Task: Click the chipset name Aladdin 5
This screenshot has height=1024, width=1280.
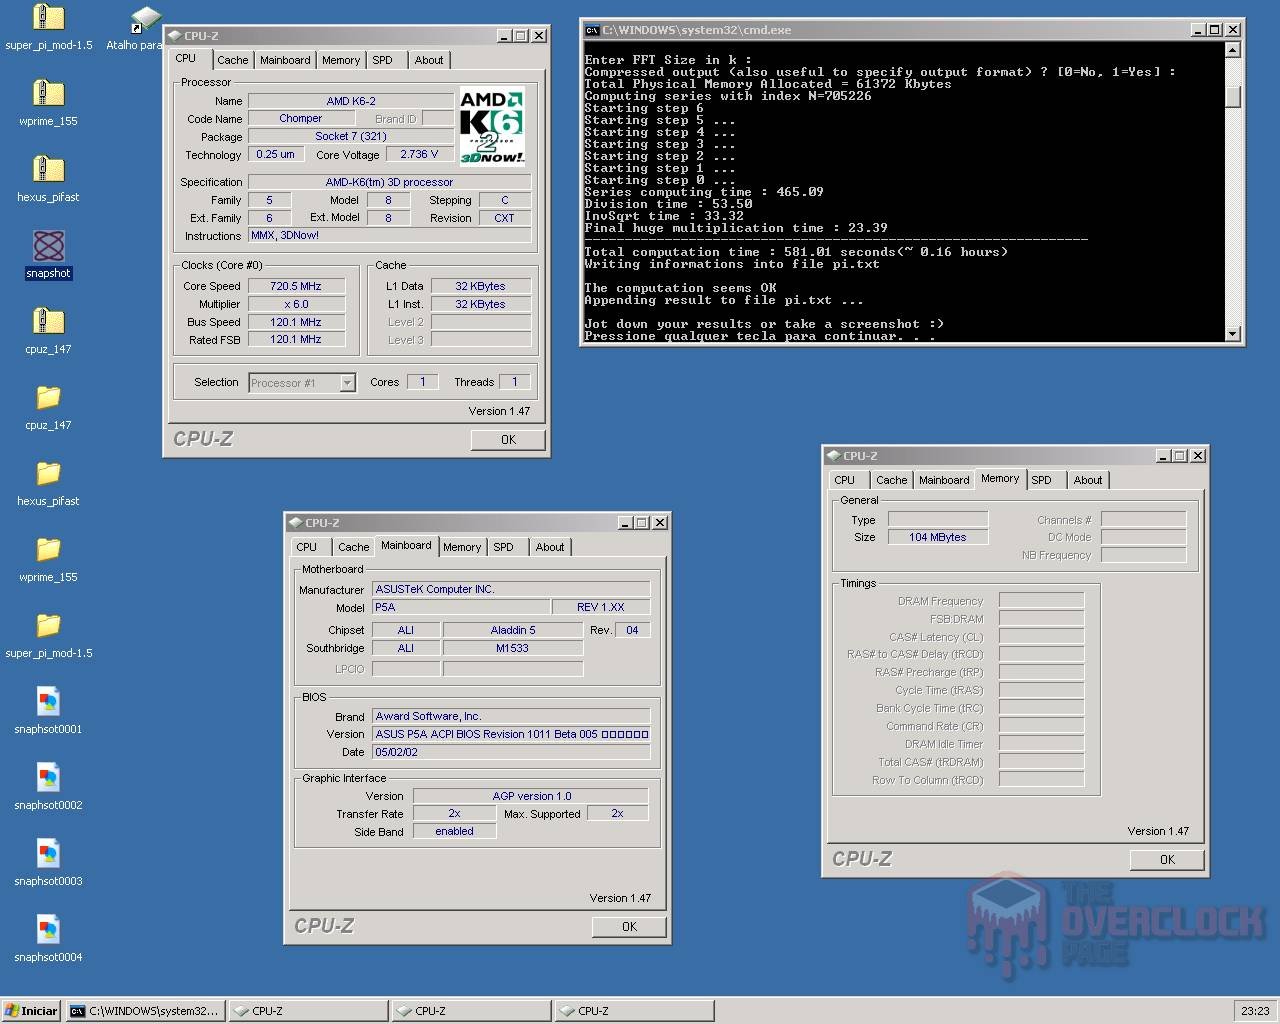Action: 513,630
